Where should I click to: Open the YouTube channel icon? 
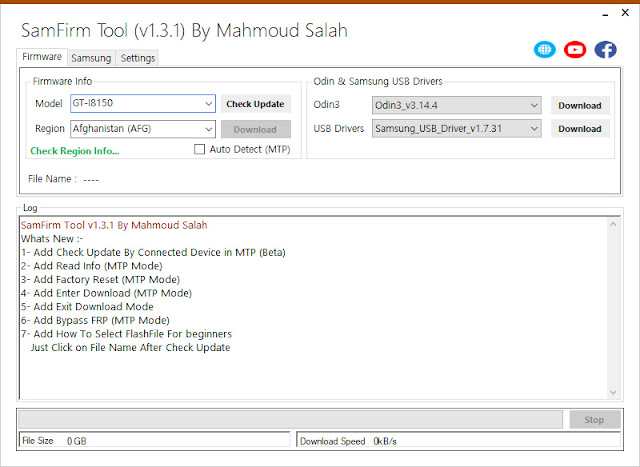point(575,50)
